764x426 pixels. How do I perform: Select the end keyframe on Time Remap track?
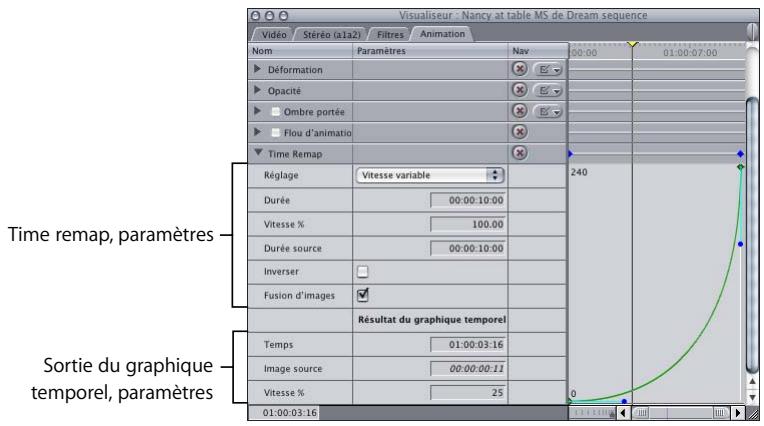740,154
